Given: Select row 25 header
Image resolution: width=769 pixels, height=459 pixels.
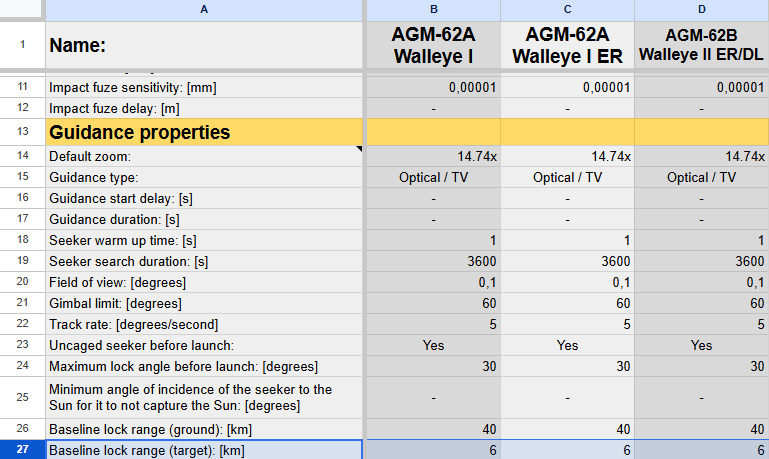Looking at the screenshot, I should click(x=23, y=397).
